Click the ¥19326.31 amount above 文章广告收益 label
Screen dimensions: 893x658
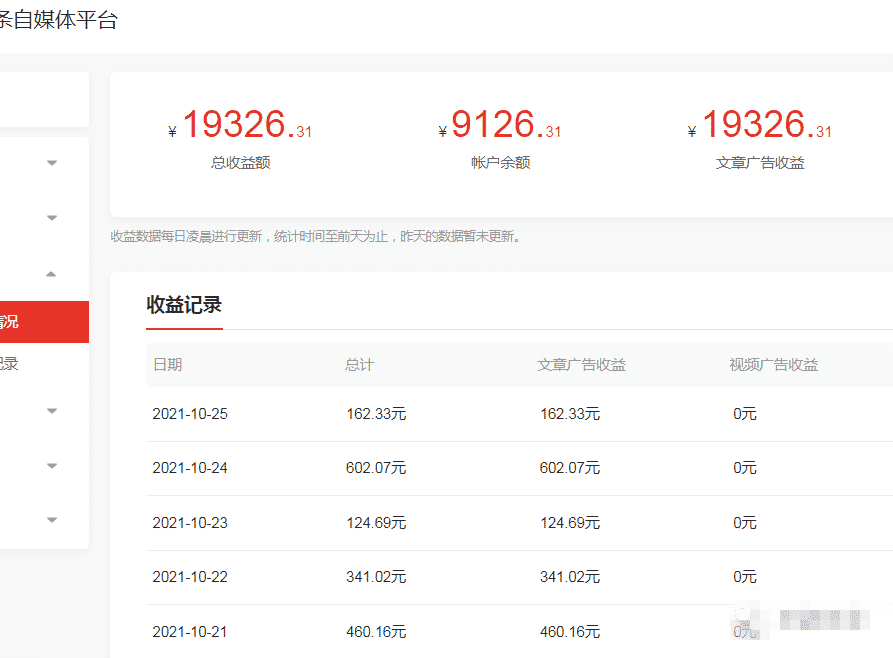click(760, 124)
